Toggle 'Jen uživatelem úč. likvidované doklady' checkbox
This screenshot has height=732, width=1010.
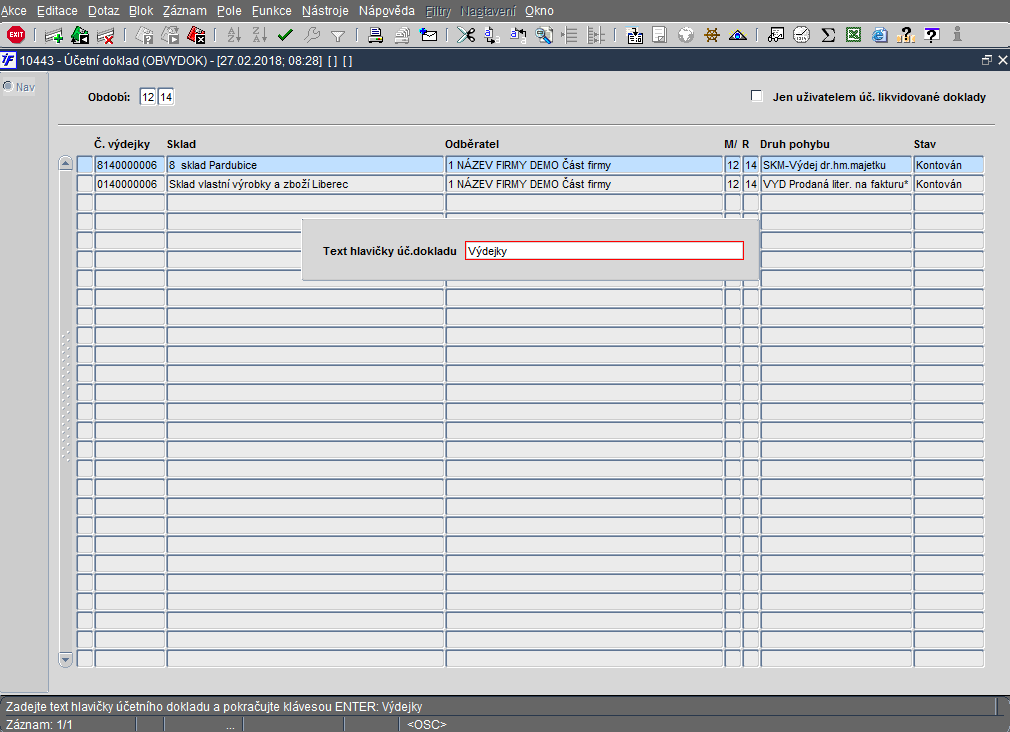(757, 96)
